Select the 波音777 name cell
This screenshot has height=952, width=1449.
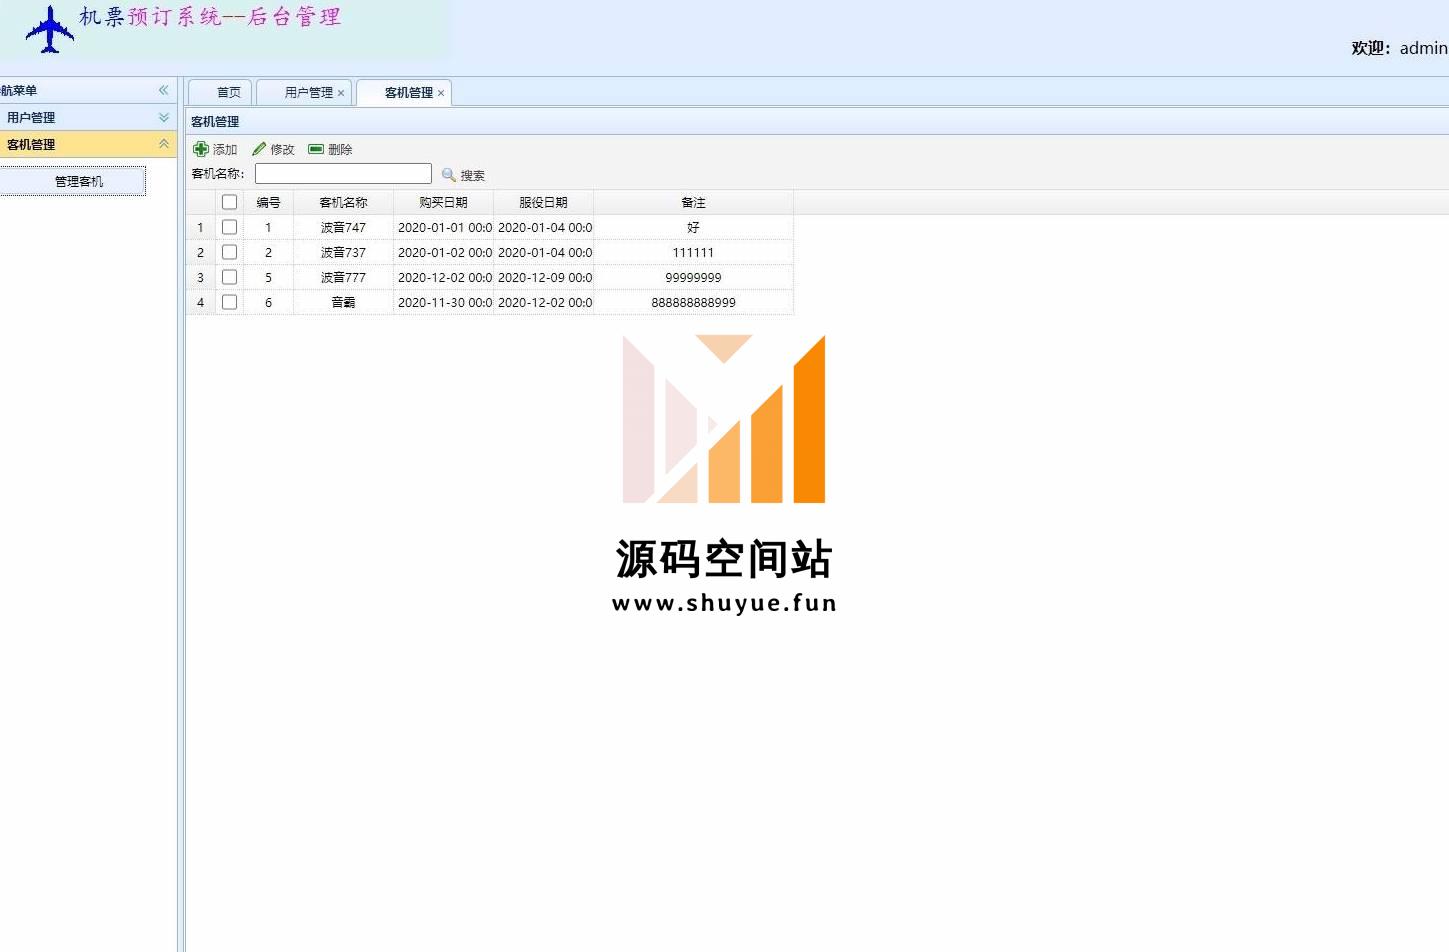[x=343, y=277]
